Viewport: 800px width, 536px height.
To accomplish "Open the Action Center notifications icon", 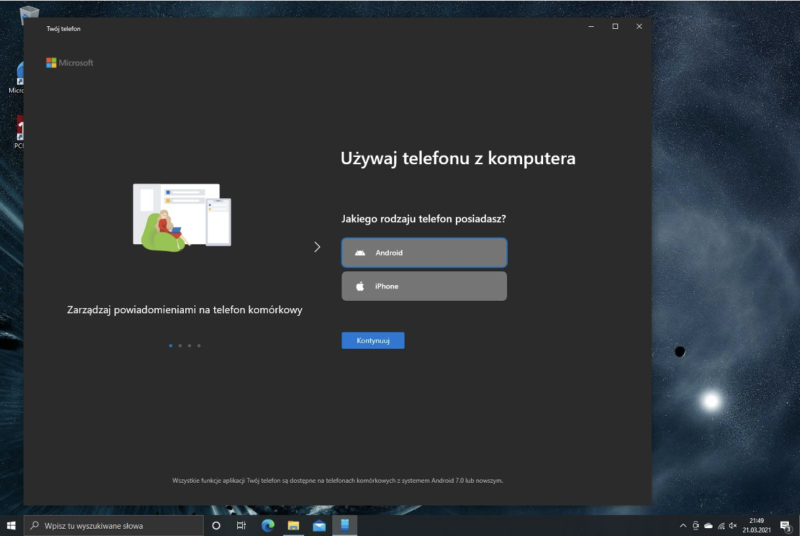I will click(784, 525).
